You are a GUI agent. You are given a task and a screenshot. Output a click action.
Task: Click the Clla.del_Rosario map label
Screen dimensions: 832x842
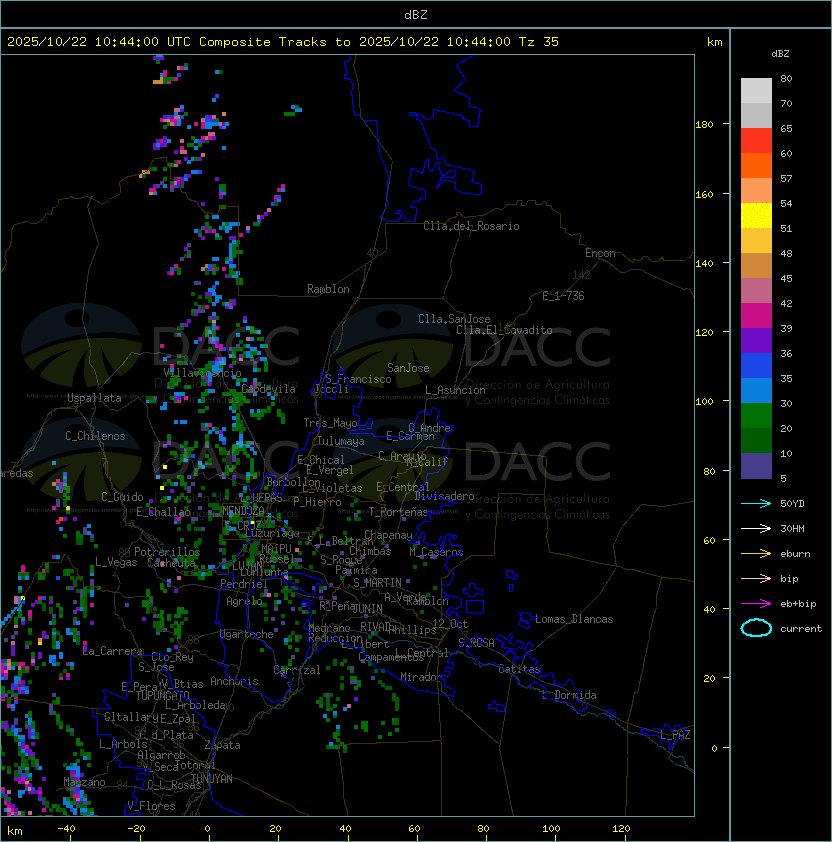click(471, 226)
